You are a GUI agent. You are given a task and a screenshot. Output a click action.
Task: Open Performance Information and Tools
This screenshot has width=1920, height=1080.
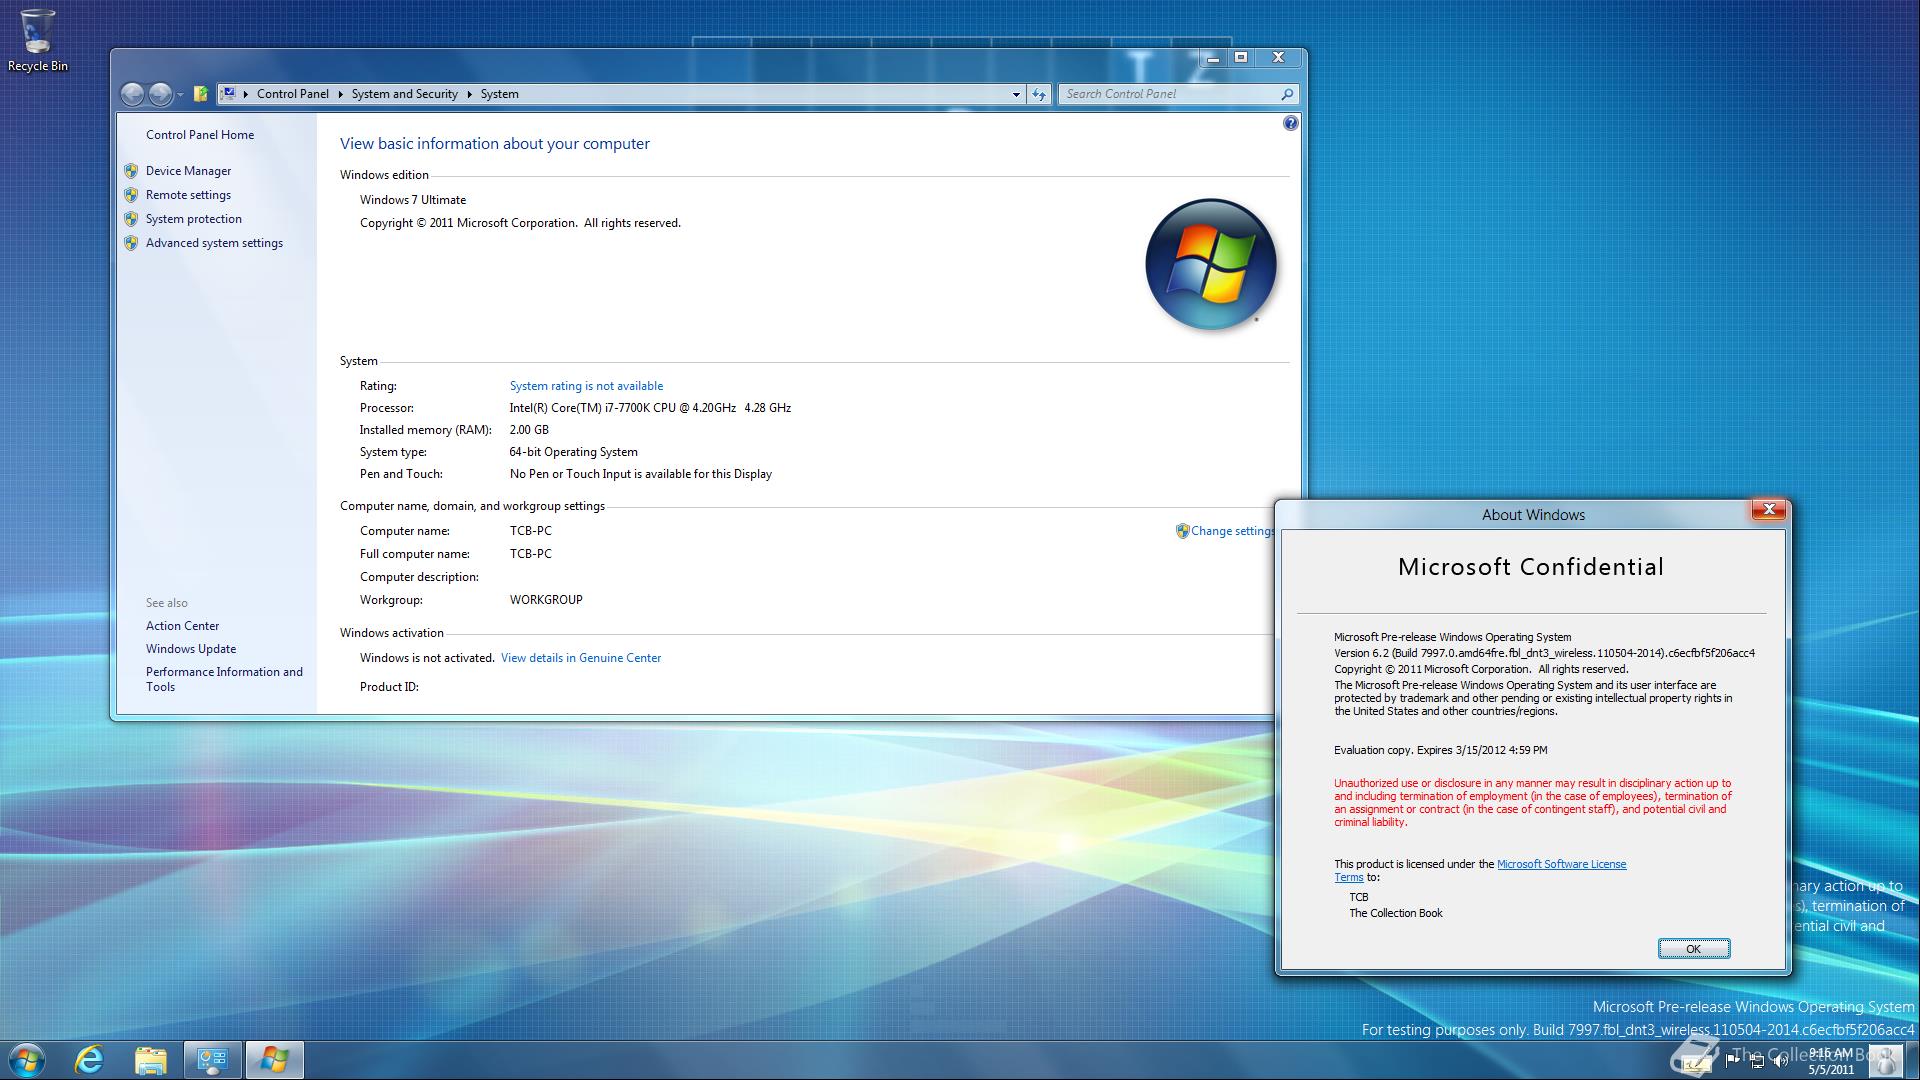pyautogui.click(x=224, y=679)
